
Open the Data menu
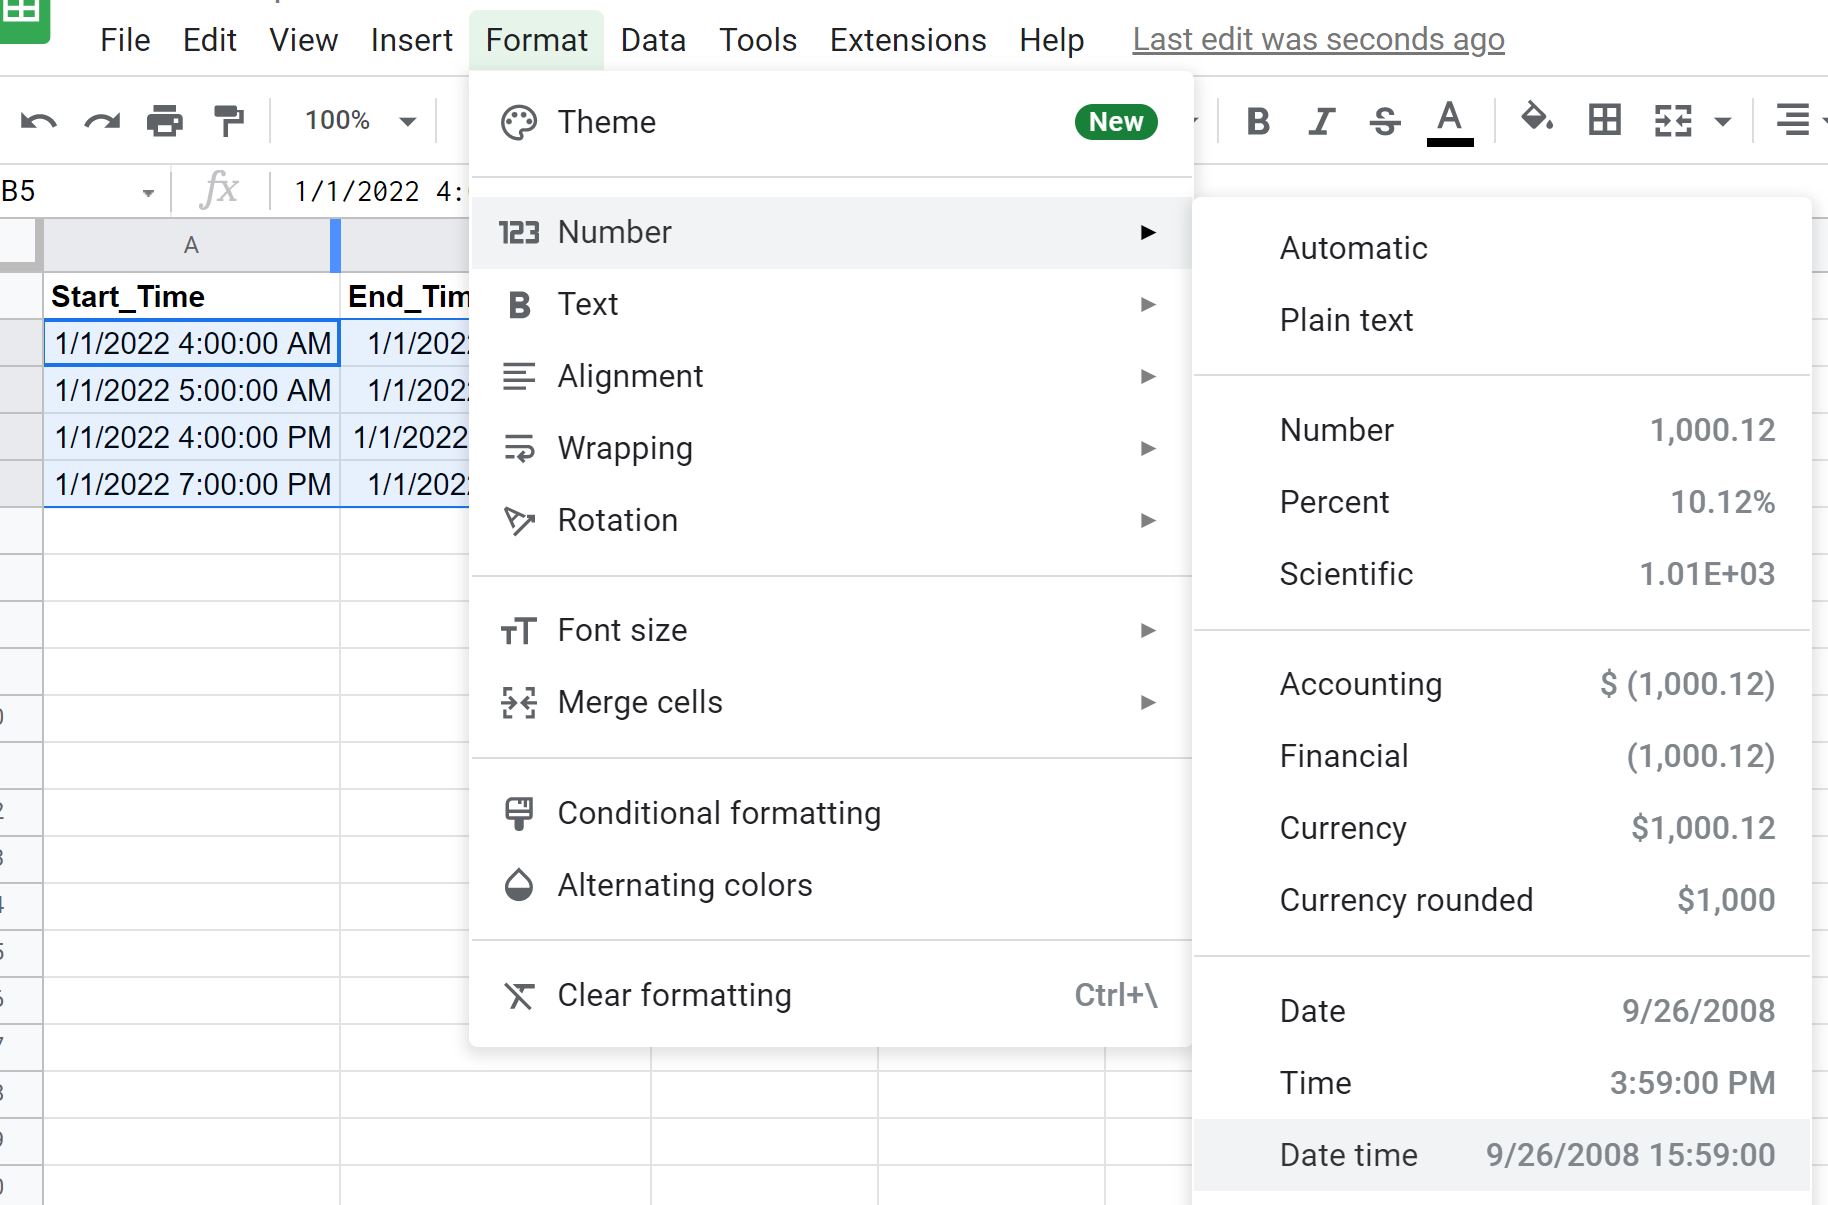pos(653,40)
